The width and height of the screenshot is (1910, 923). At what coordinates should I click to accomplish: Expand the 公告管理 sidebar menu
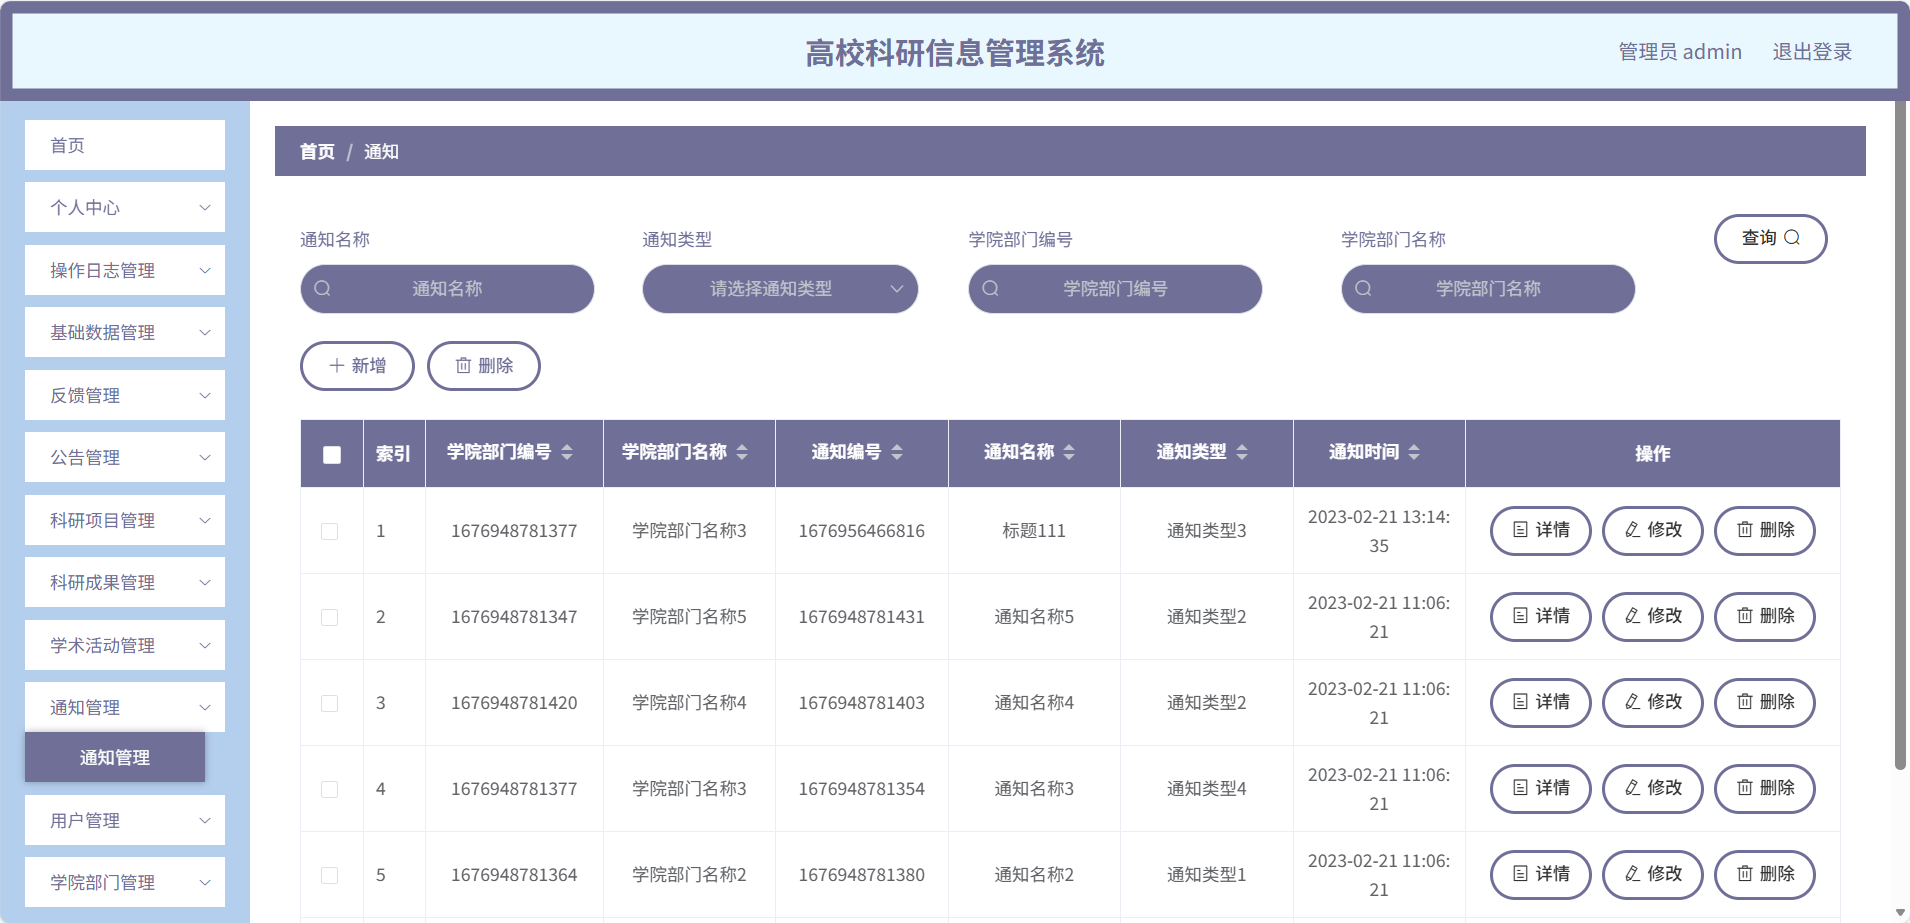coord(125,457)
